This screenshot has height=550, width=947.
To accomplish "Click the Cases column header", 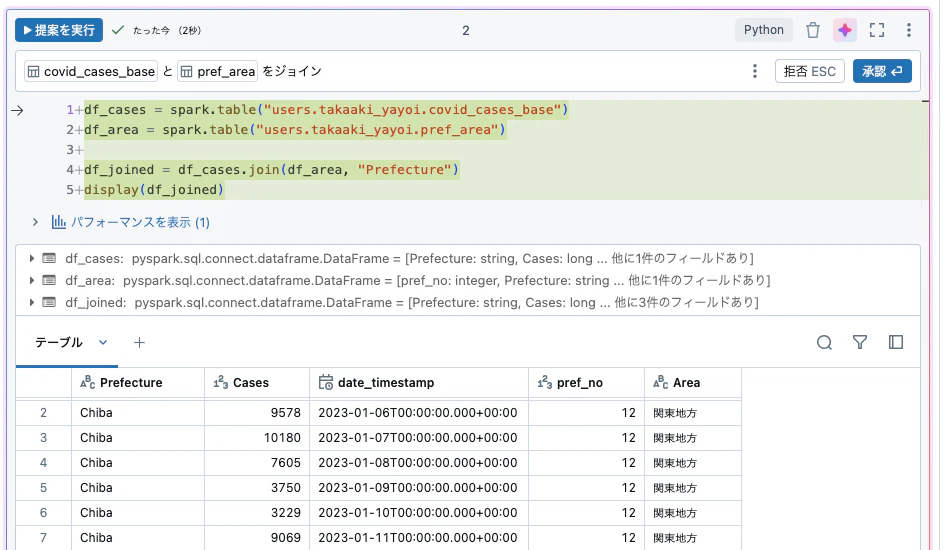I will click(x=257, y=382).
